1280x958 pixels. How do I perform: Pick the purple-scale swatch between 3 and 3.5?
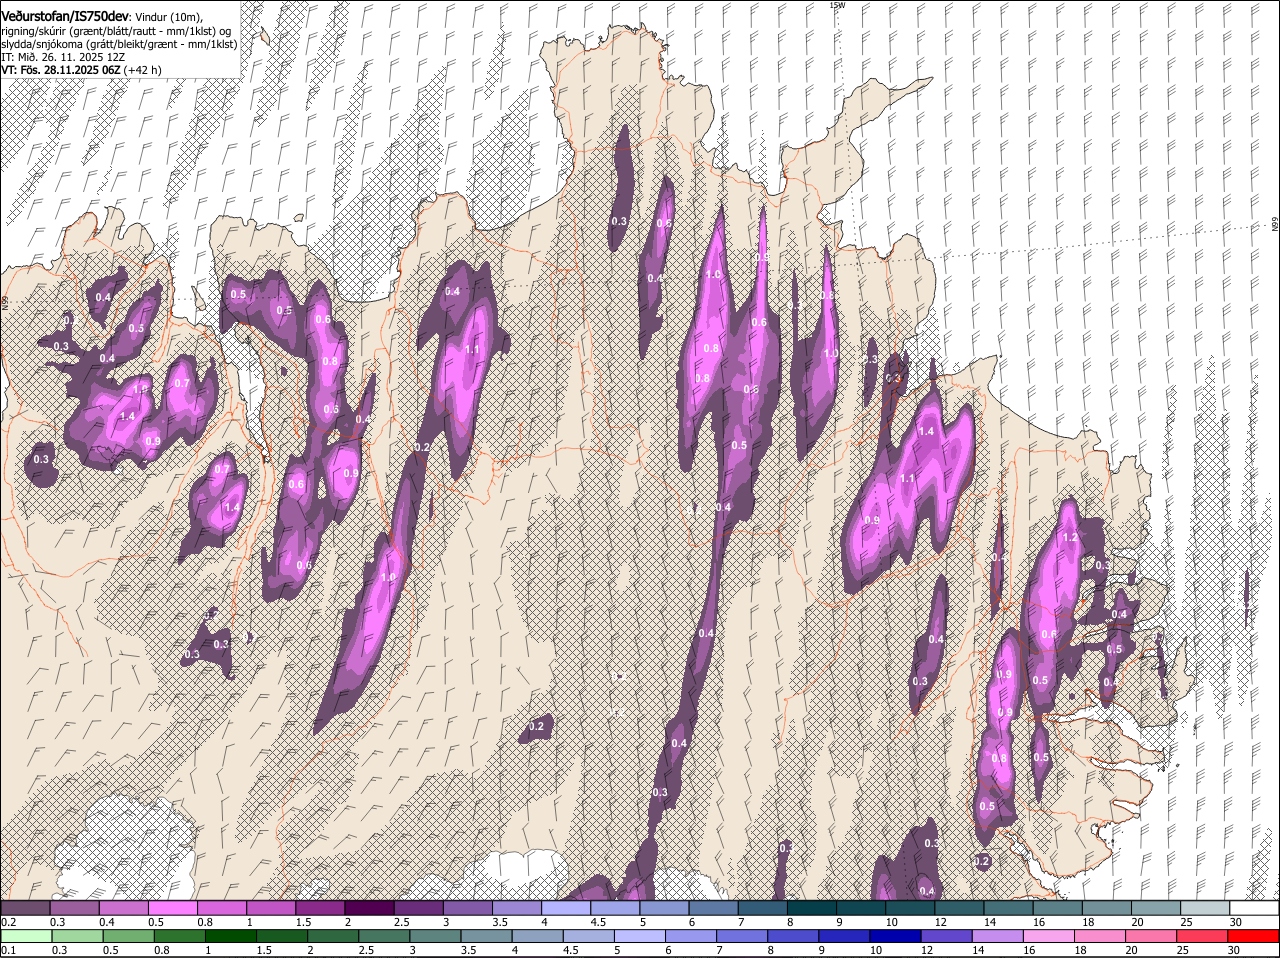pyautogui.click(x=468, y=908)
